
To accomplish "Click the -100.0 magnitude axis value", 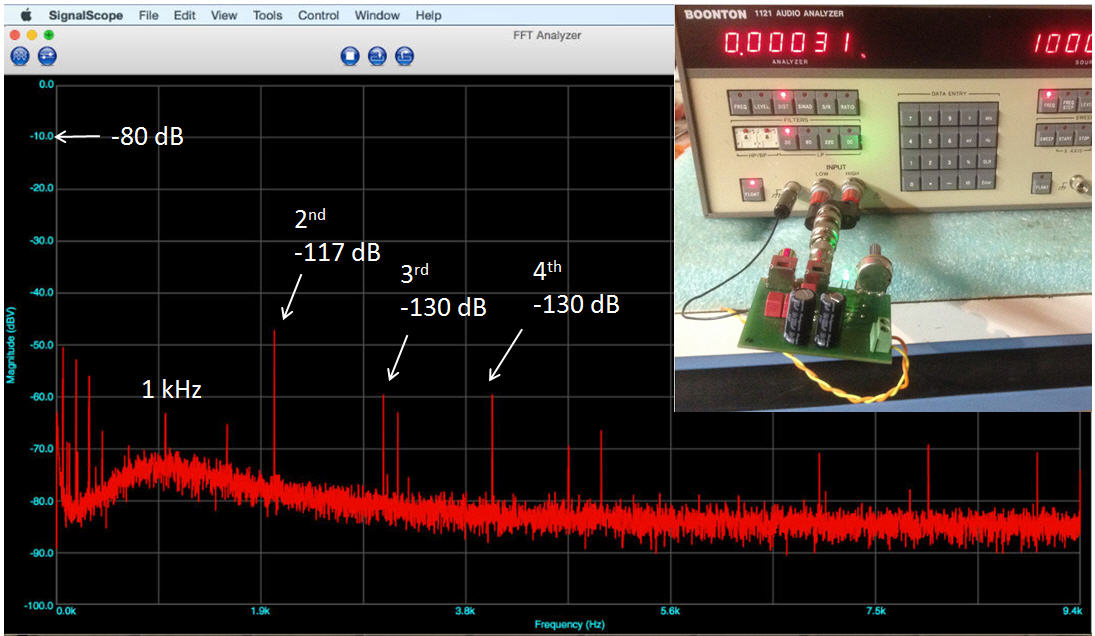I will (x=39, y=605).
